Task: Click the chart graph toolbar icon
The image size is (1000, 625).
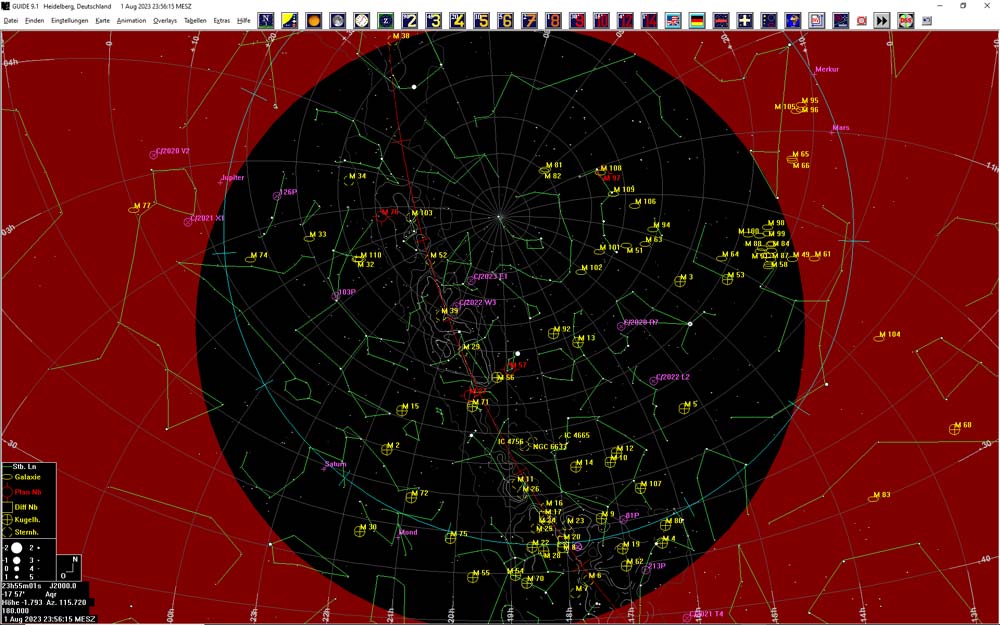Action: pyautogui.click(x=841, y=20)
